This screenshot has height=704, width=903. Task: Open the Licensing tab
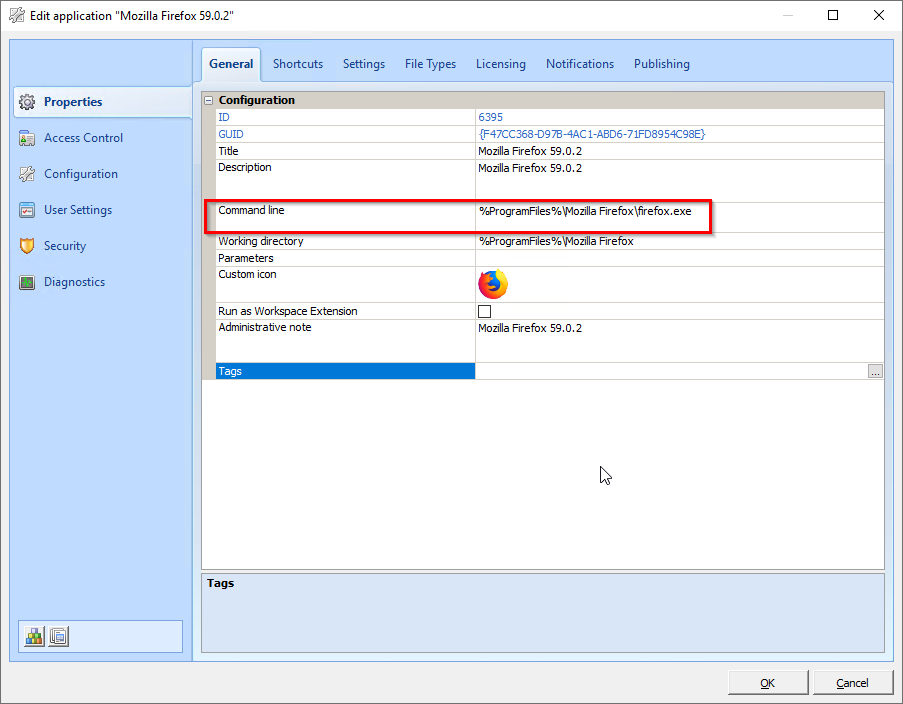(500, 64)
